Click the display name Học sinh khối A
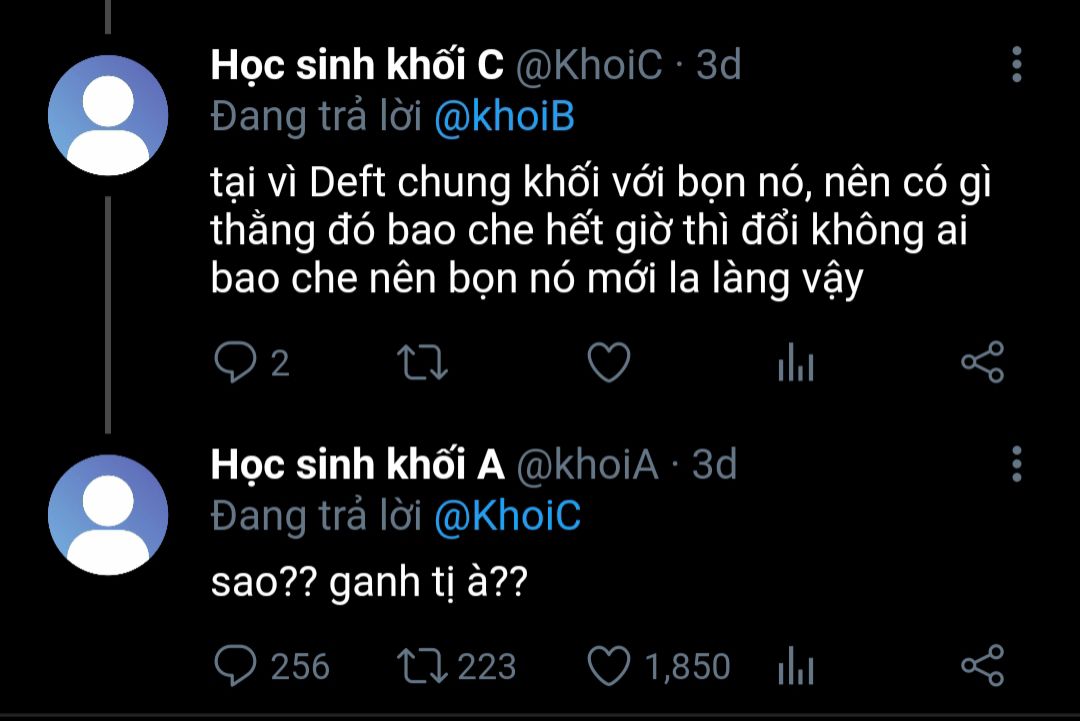This screenshot has height=721, width=1080. 357,465
